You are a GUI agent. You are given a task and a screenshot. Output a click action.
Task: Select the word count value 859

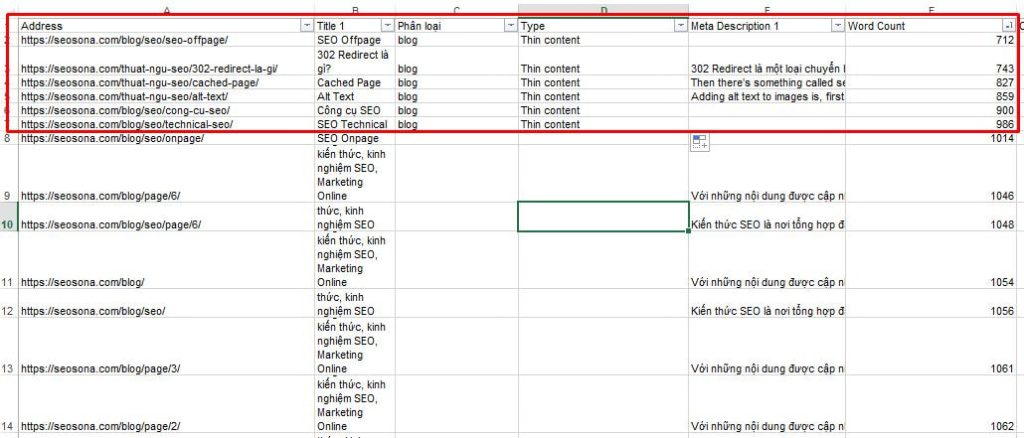[x=1006, y=97]
